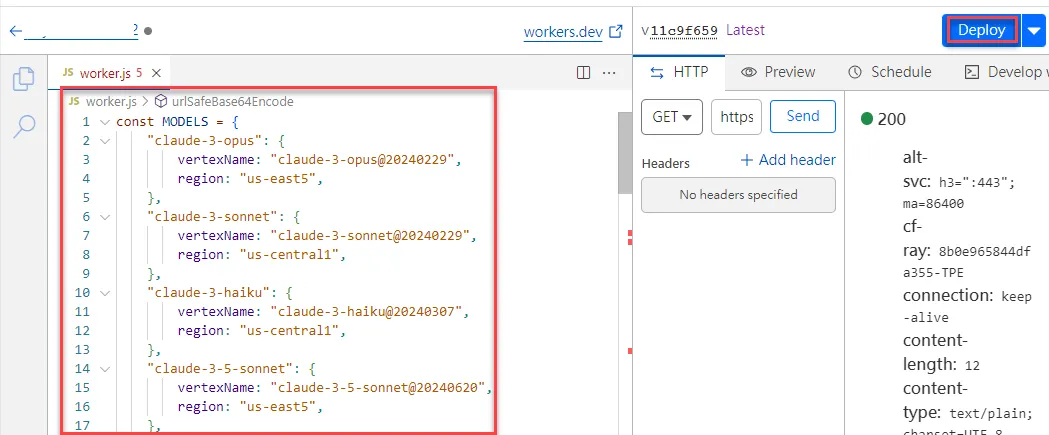
Task: Select version v11c9f659 label
Action: coord(679,30)
